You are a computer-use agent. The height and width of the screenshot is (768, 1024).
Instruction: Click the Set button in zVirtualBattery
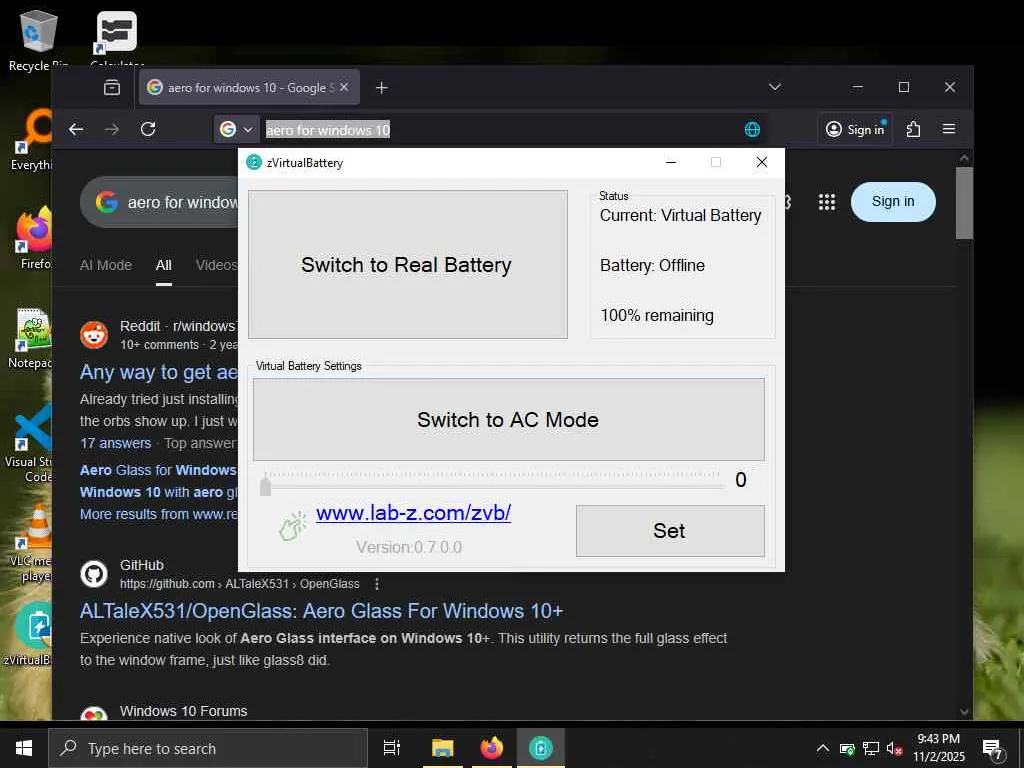pos(669,530)
